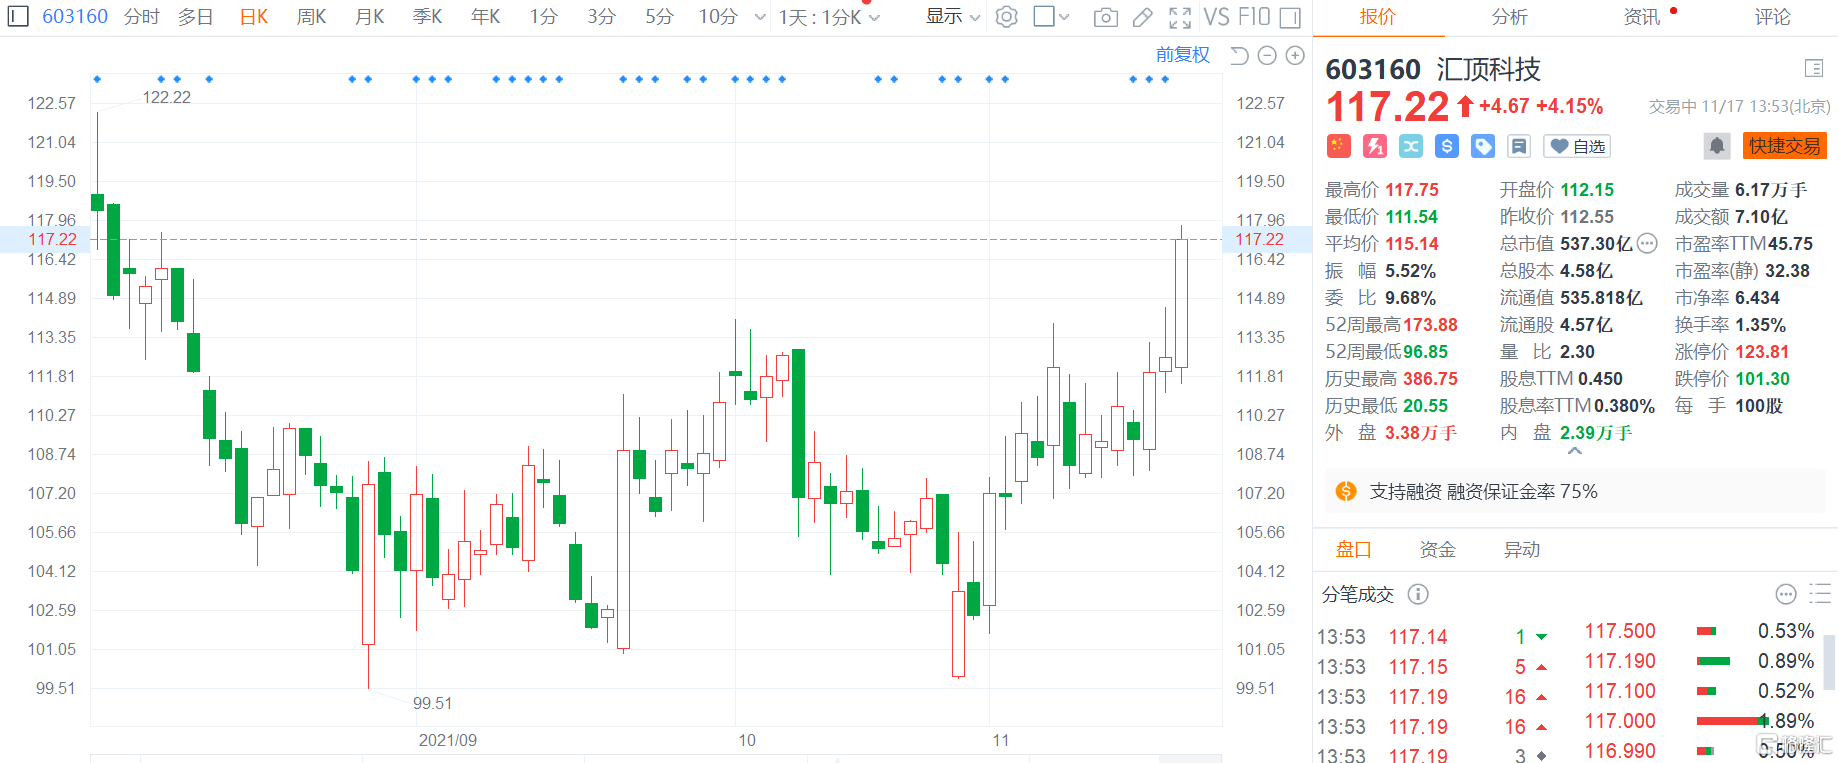Click the blue dollar sign icon
The width and height of the screenshot is (1839, 763).
coord(1447,146)
